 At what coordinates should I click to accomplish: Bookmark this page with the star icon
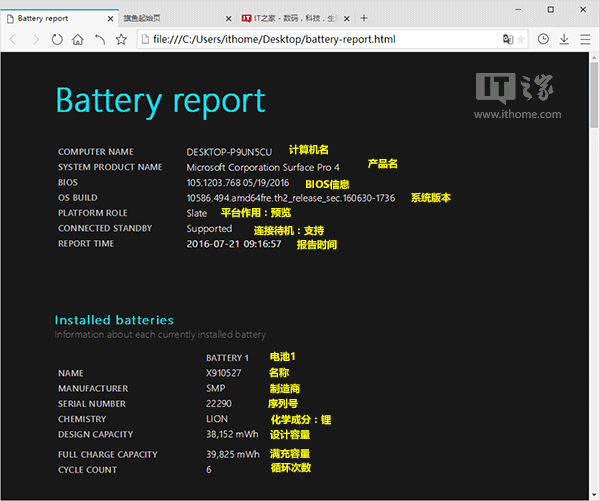[x=121, y=39]
